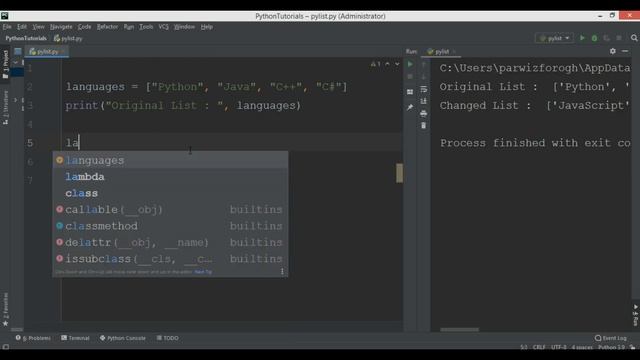640x360 pixels.
Task: Open pylist run configuration dropdown
Action: (554, 38)
